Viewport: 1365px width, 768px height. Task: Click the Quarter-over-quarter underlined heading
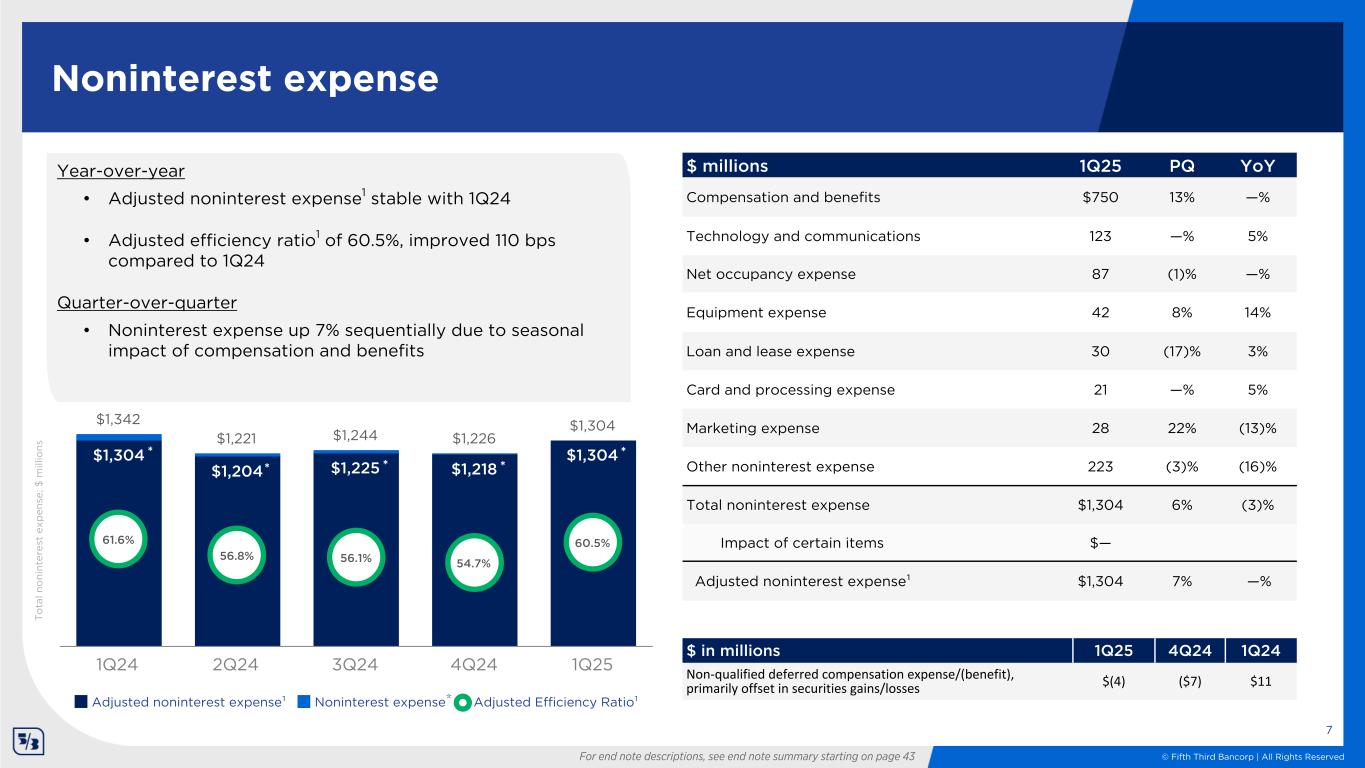coord(147,302)
